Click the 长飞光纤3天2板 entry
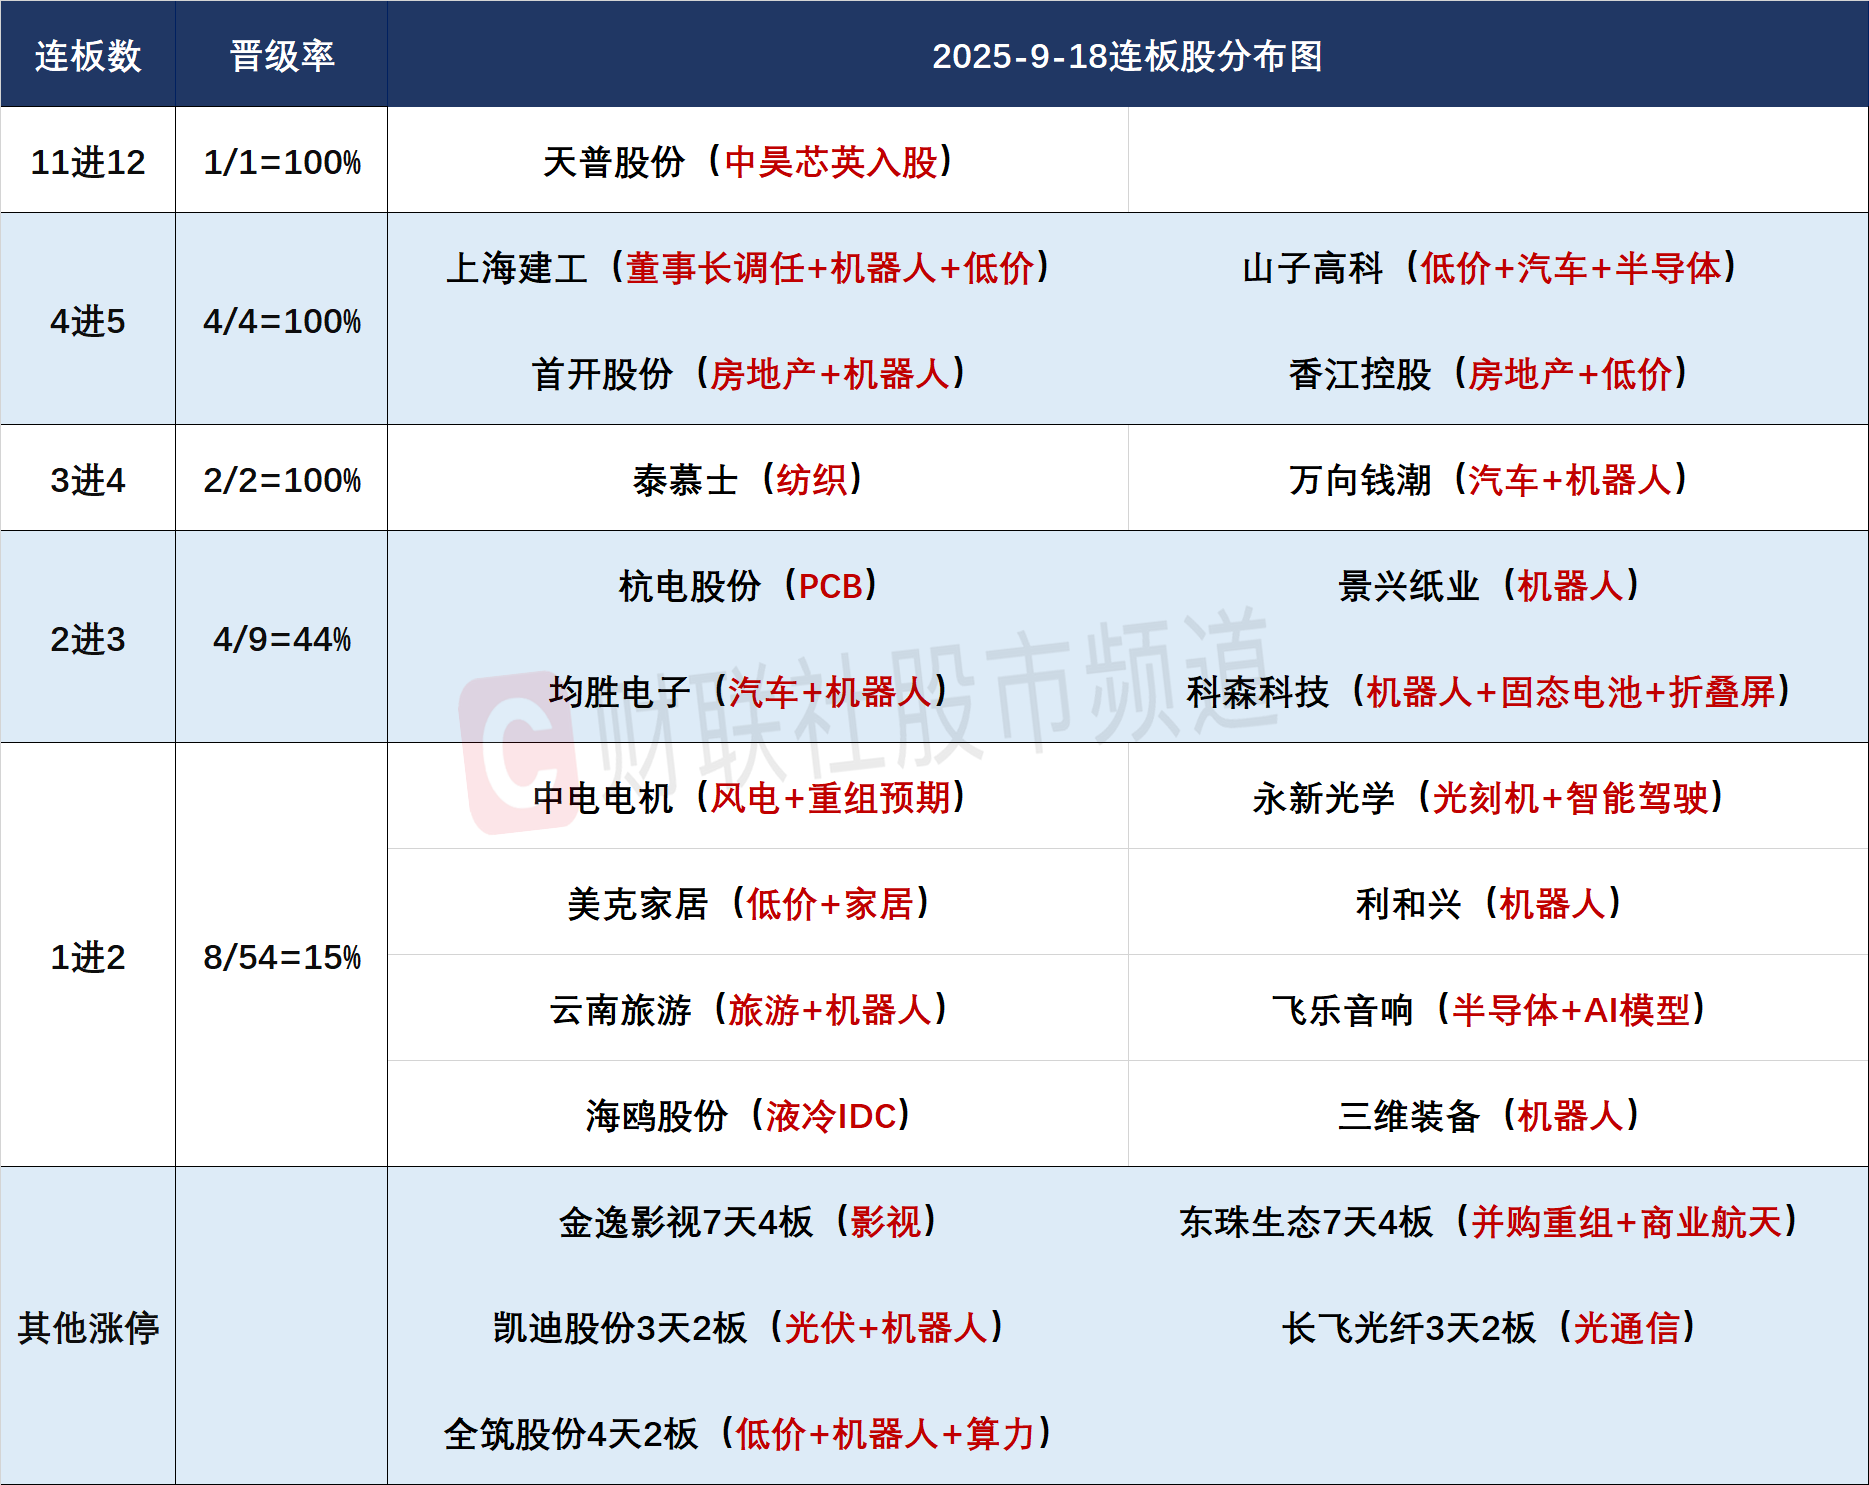This screenshot has width=1869, height=1485. pyautogui.click(x=1490, y=1327)
